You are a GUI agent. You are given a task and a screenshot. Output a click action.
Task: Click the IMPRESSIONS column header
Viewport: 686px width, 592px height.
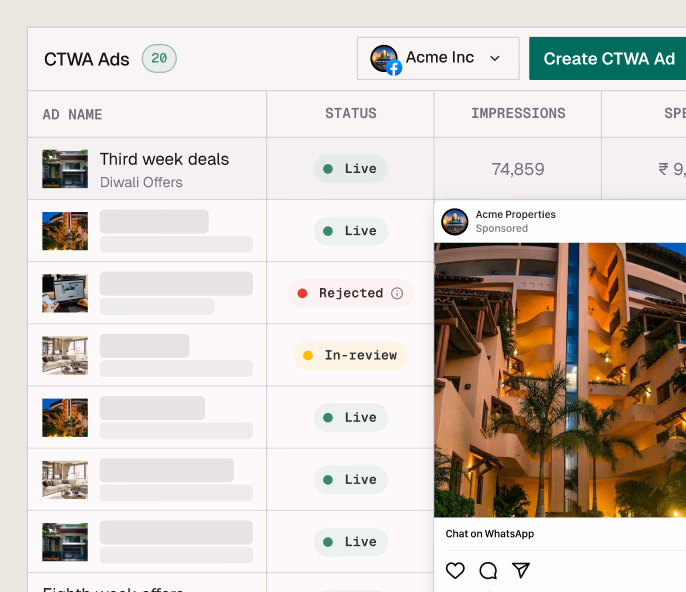pos(518,114)
